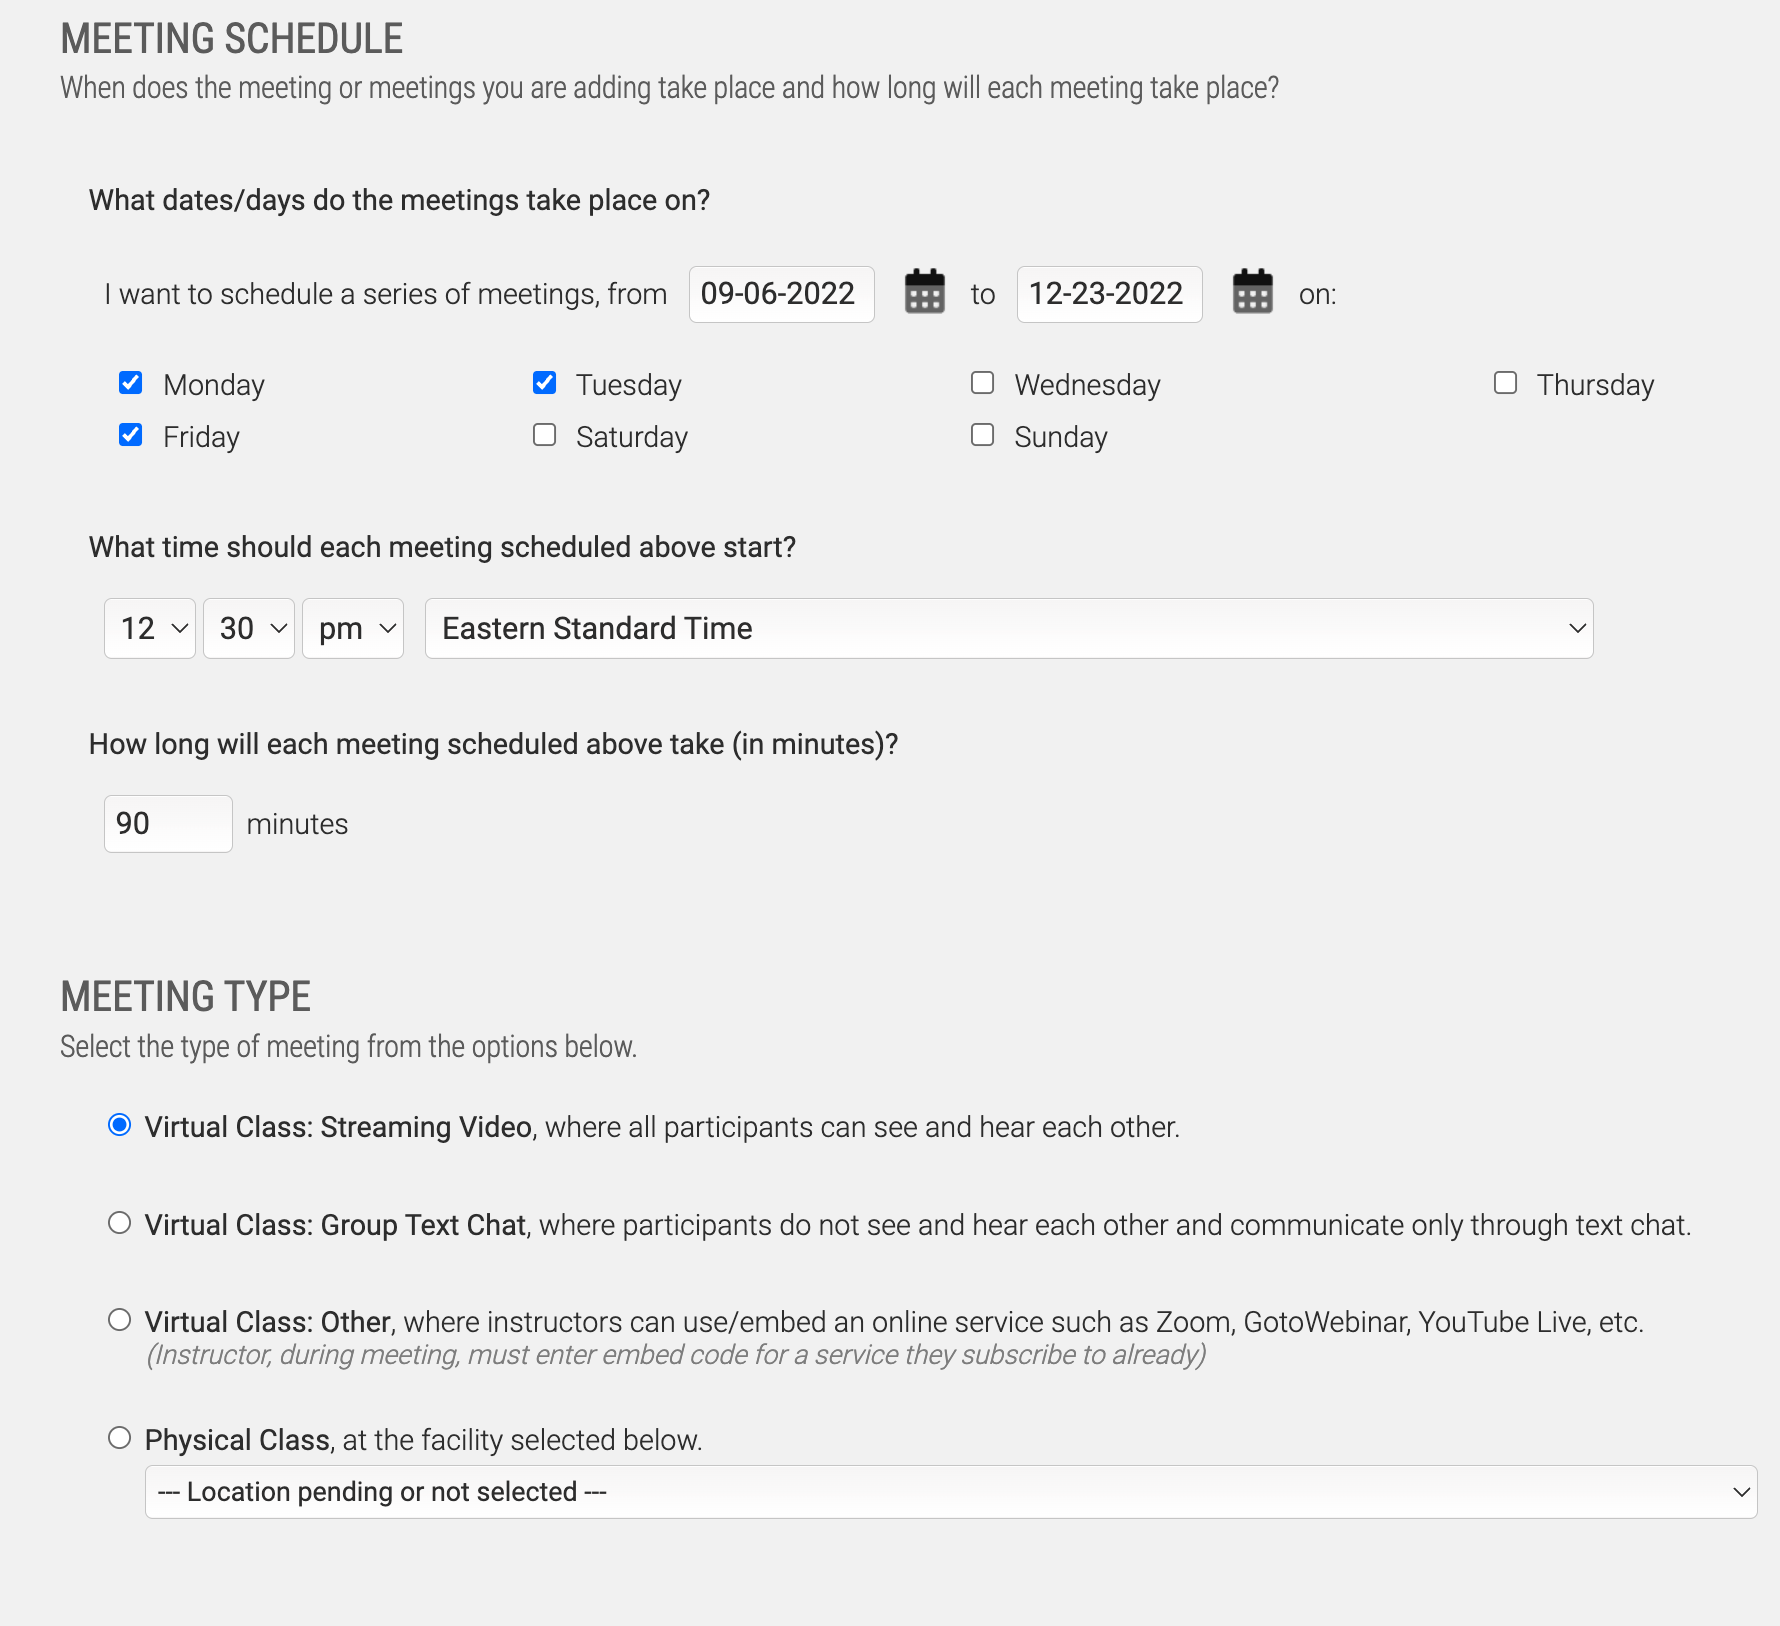The image size is (1780, 1626).
Task: Open the start date calendar picker icon
Action: pyautogui.click(x=924, y=292)
